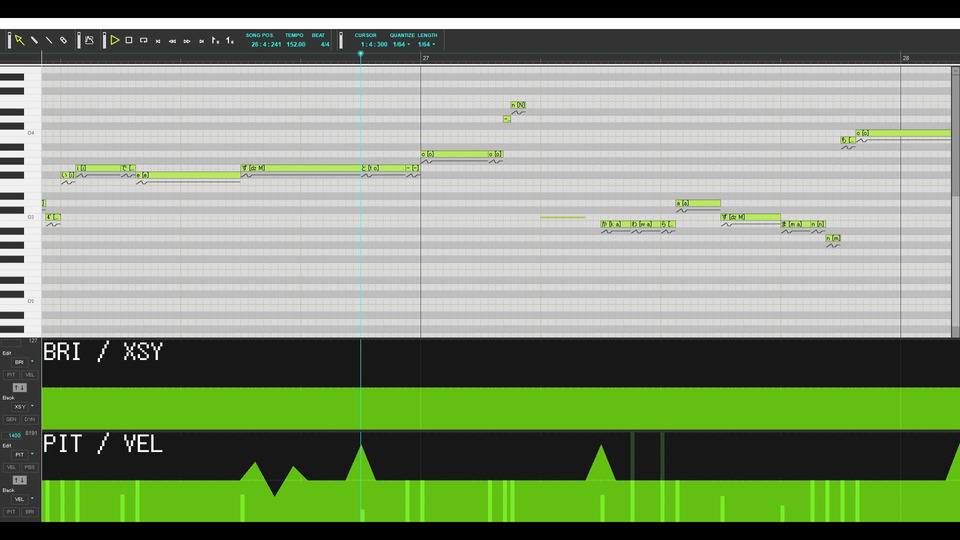Select the 'o [o]' note starting at measure 27
The image size is (960, 540).
pos(454,154)
